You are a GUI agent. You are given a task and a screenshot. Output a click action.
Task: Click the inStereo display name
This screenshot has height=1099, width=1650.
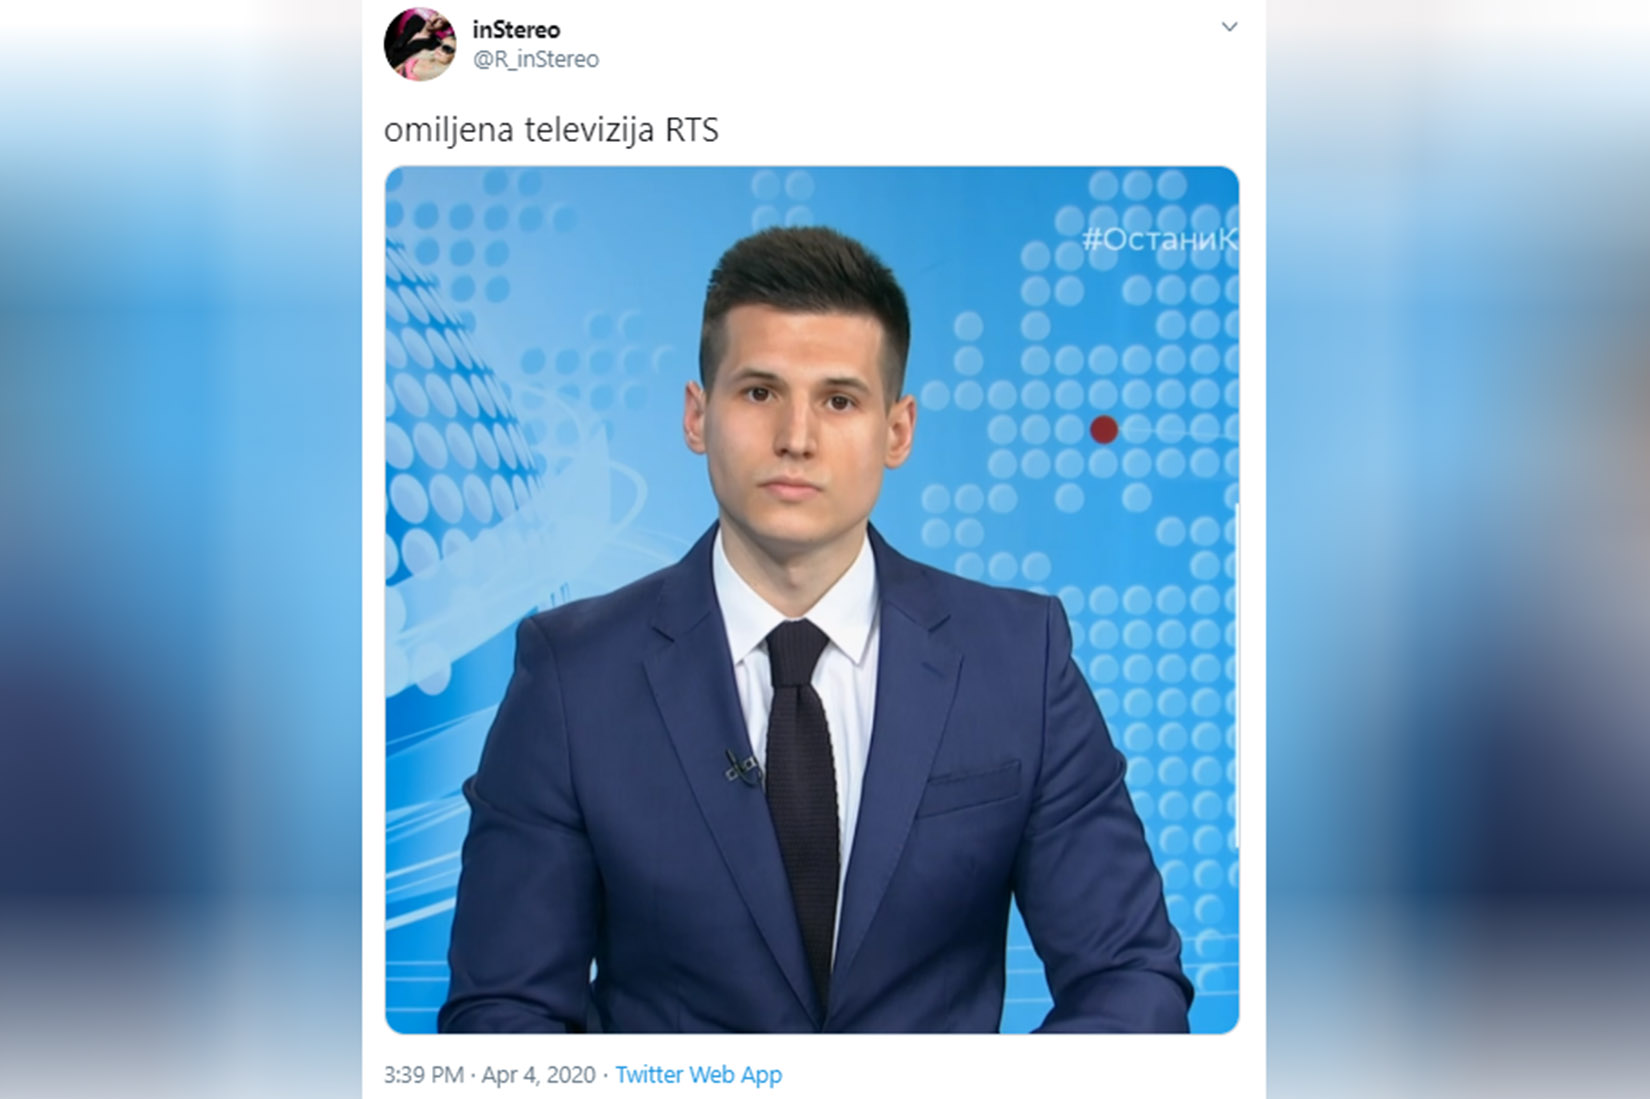click(x=516, y=29)
